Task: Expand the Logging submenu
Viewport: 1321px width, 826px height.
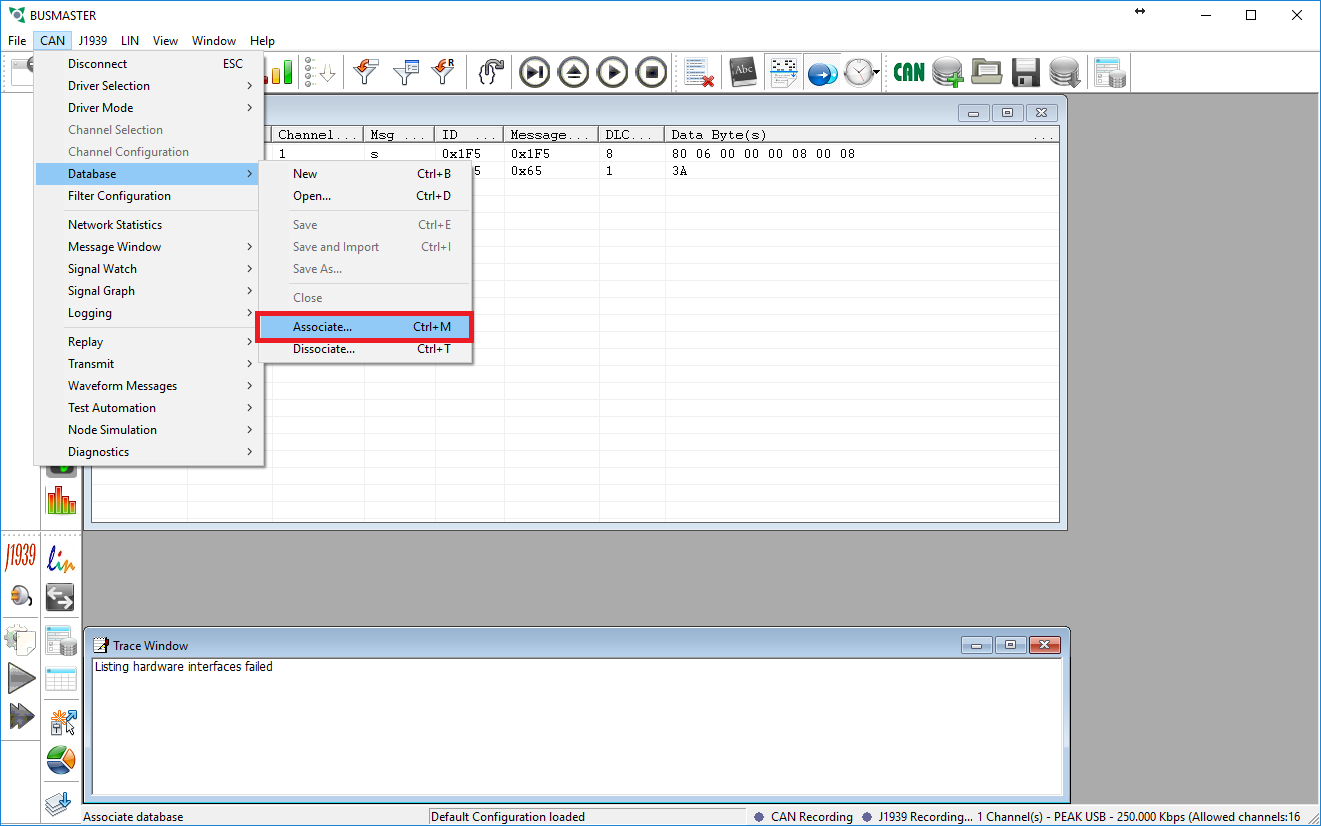Action: tap(149, 313)
